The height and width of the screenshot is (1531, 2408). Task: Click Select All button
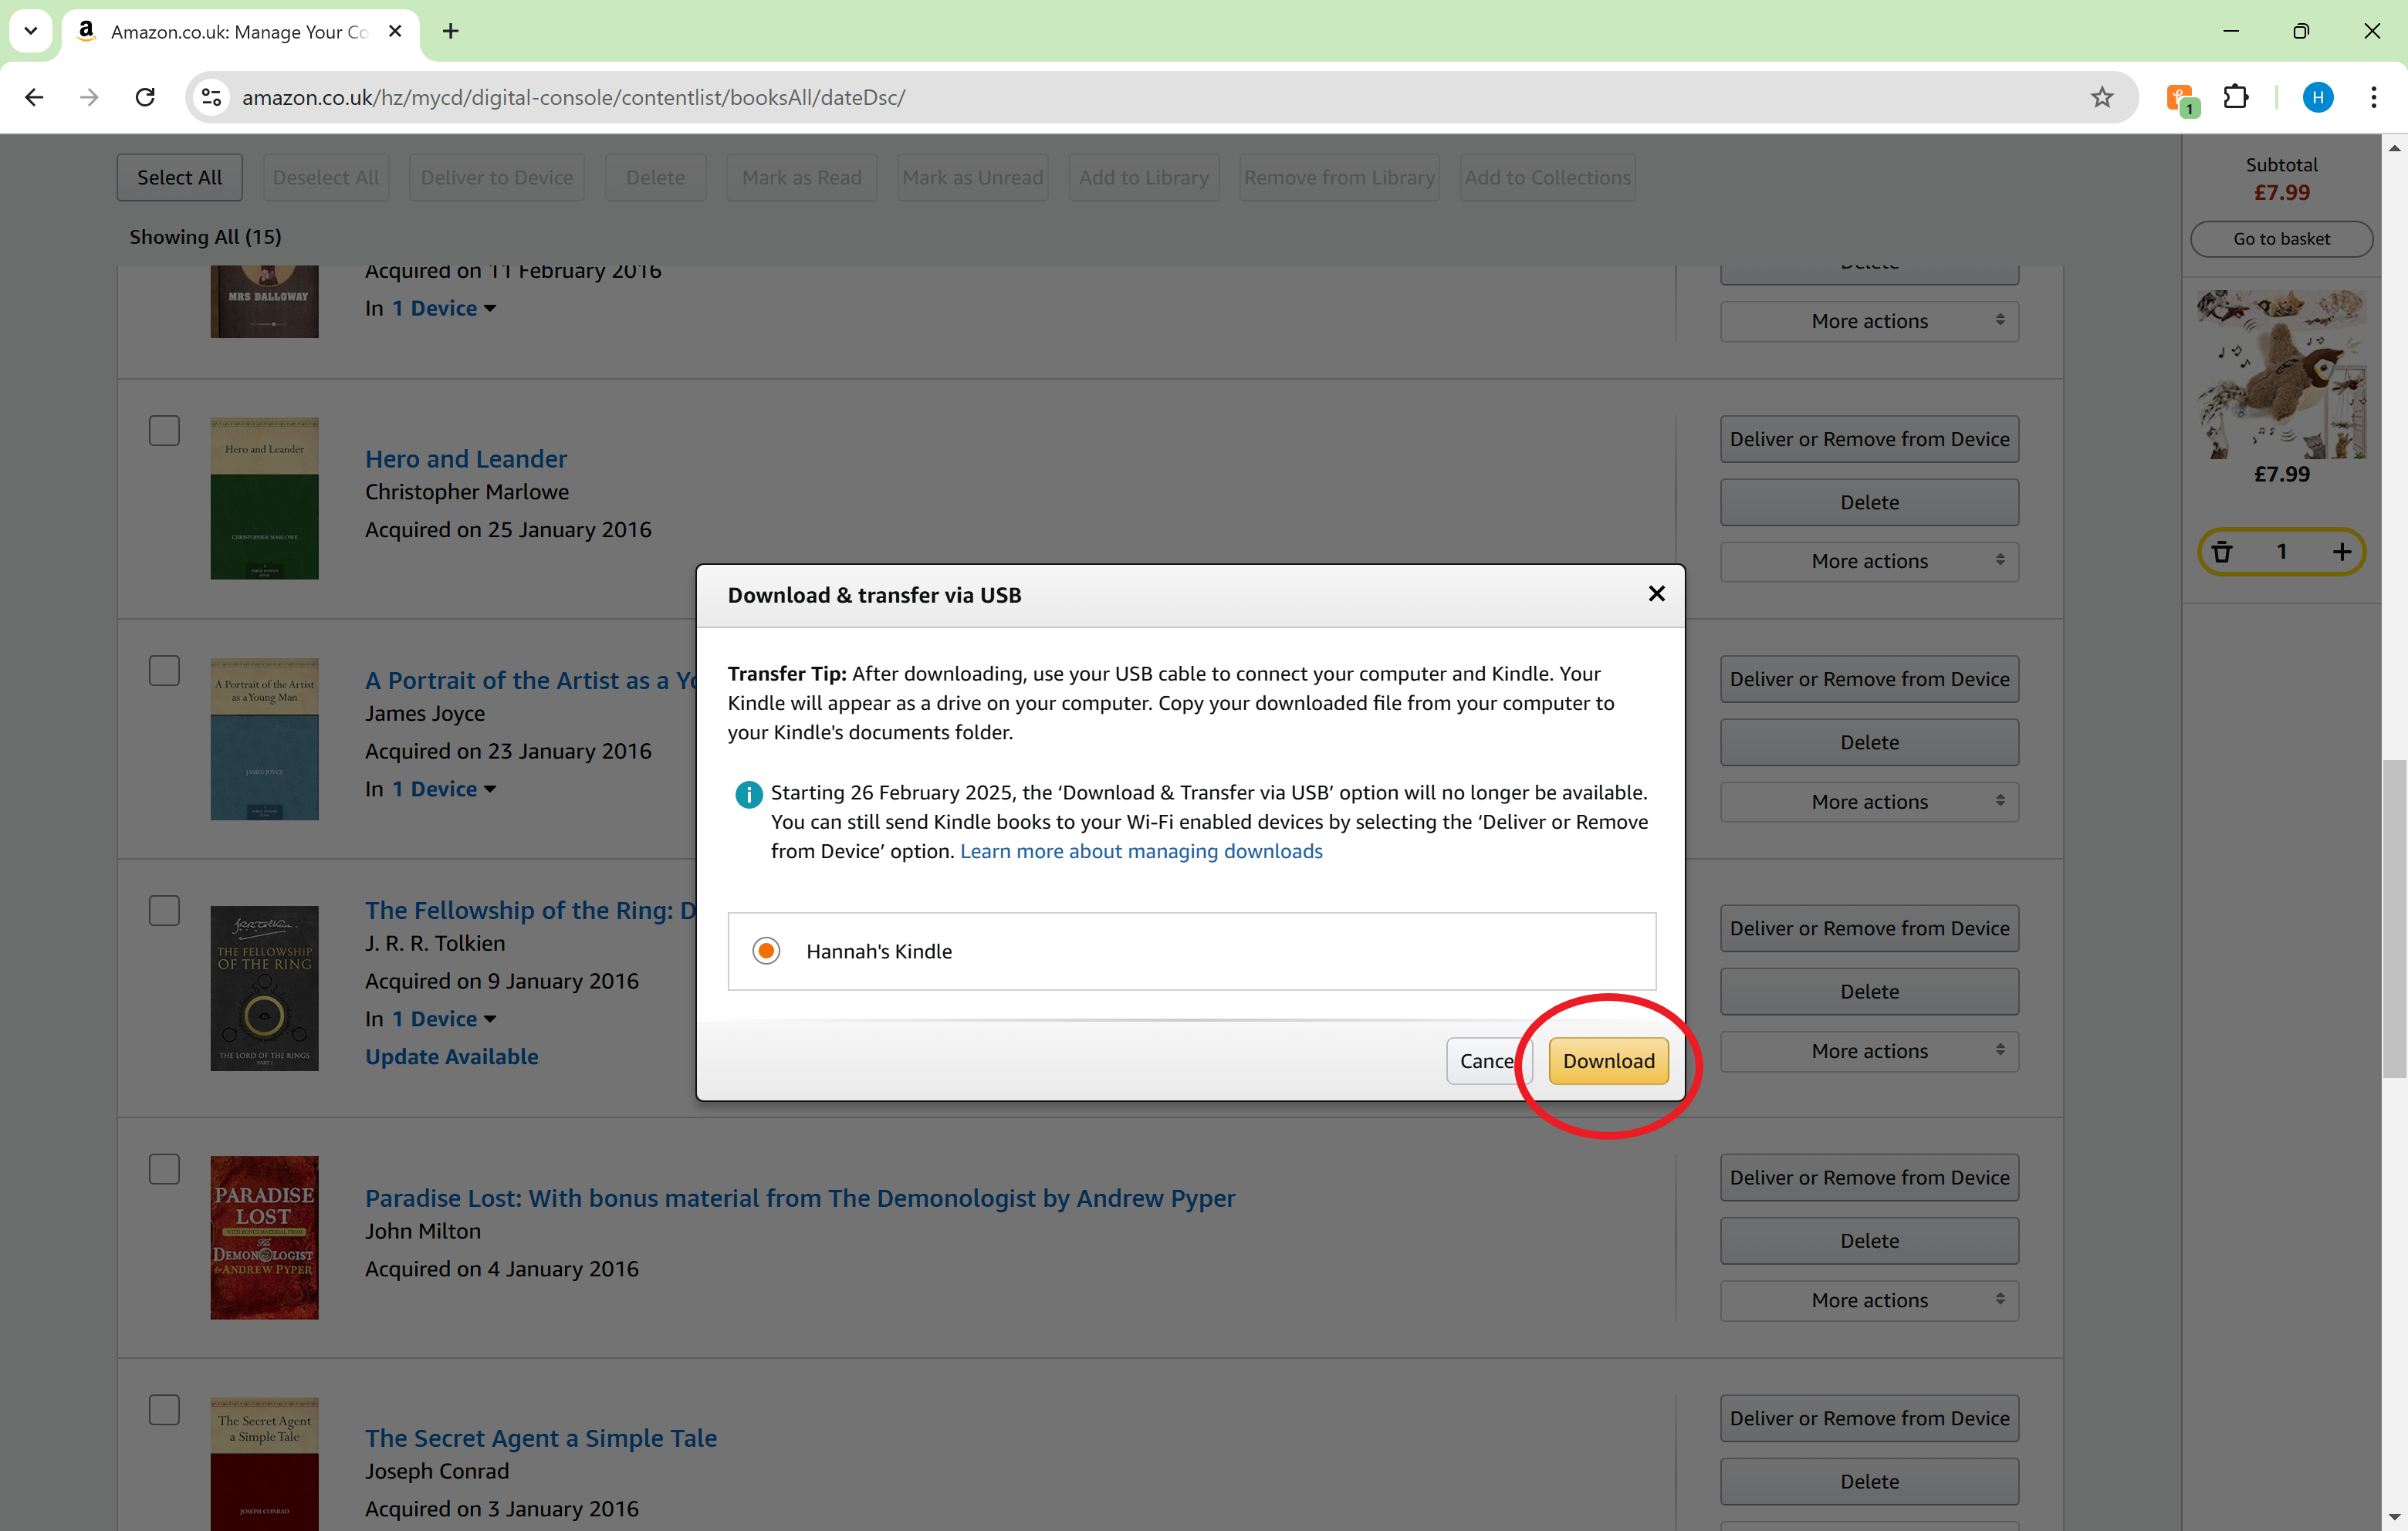180,177
